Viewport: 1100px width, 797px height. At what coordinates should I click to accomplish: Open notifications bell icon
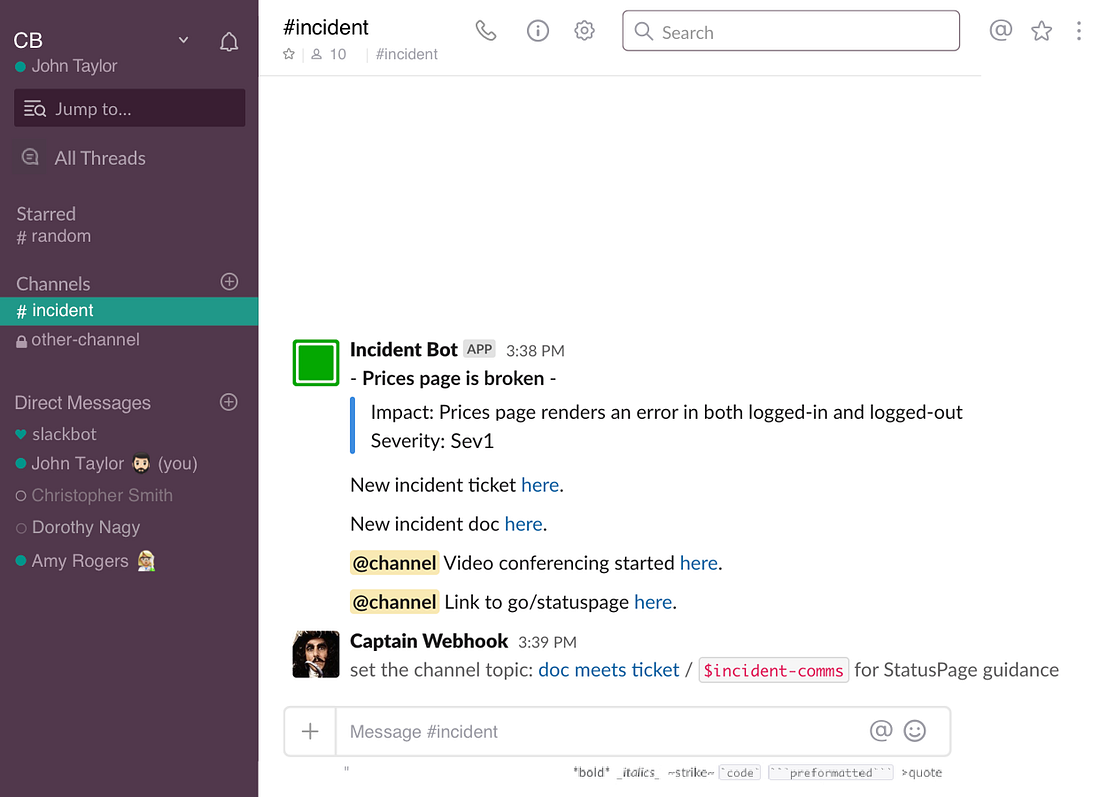(229, 42)
